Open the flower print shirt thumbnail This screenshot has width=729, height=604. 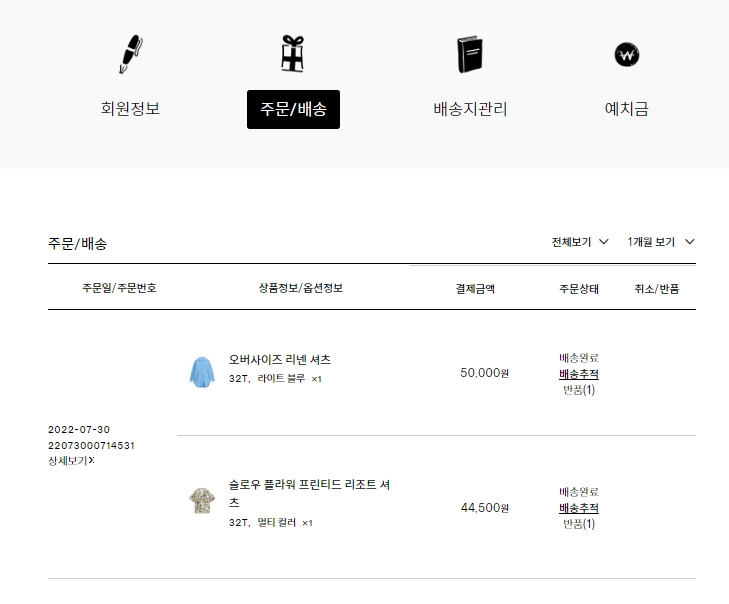point(202,500)
